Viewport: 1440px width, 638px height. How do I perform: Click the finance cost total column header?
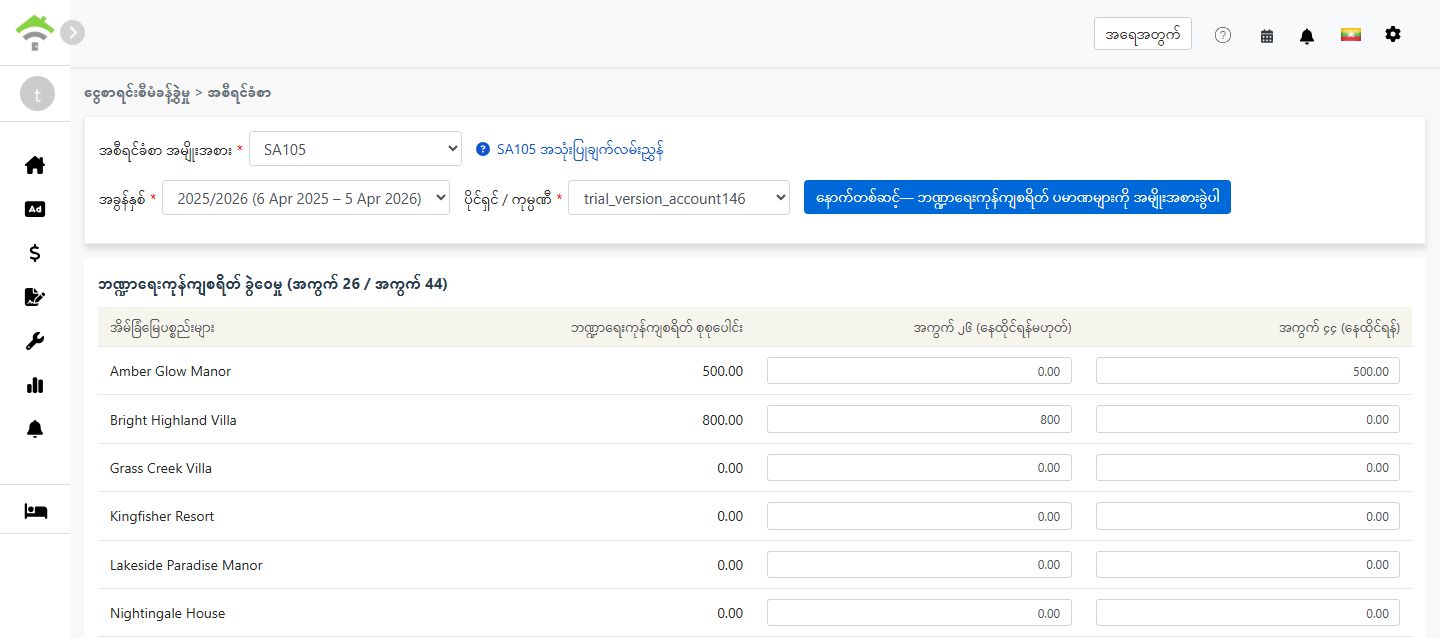[x=656, y=327]
